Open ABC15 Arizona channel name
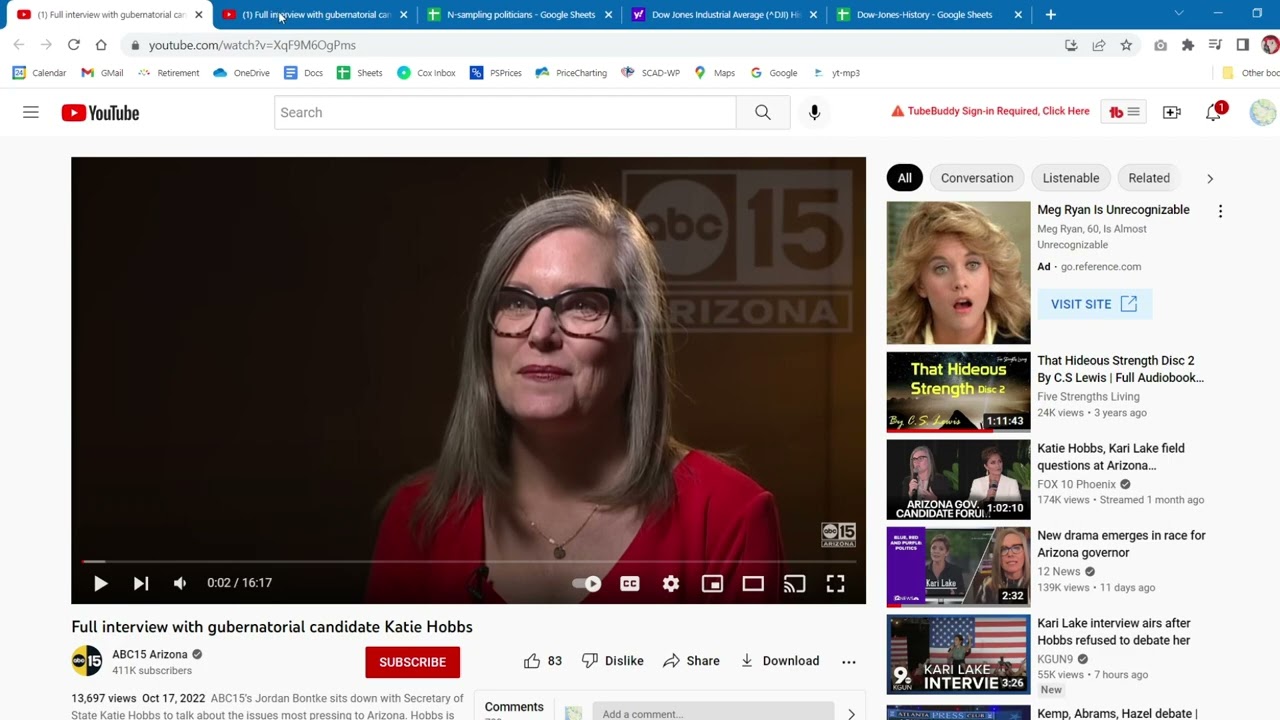This screenshot has width=1280, height=720. click(x=150, y=654)
